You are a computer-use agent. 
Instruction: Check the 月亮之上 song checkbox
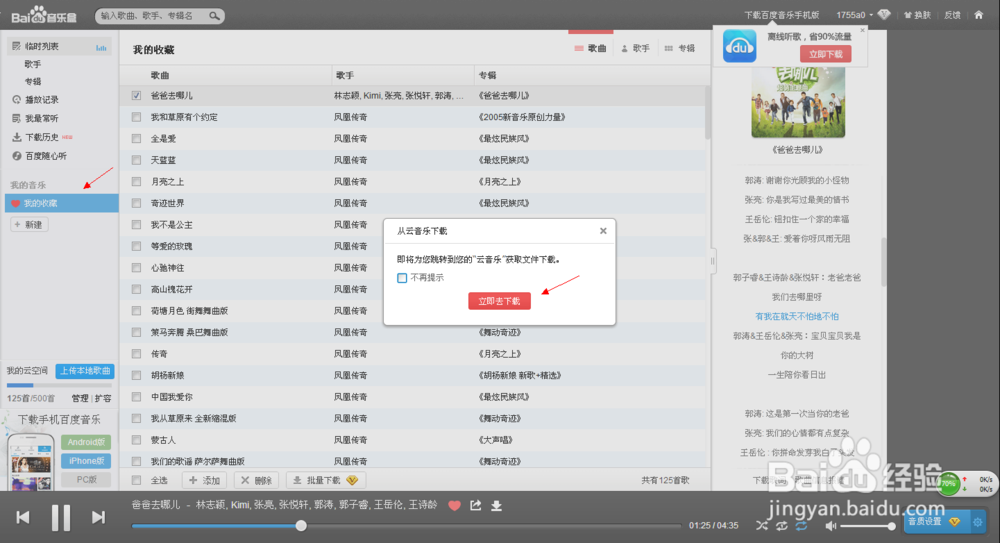(136, 182)
